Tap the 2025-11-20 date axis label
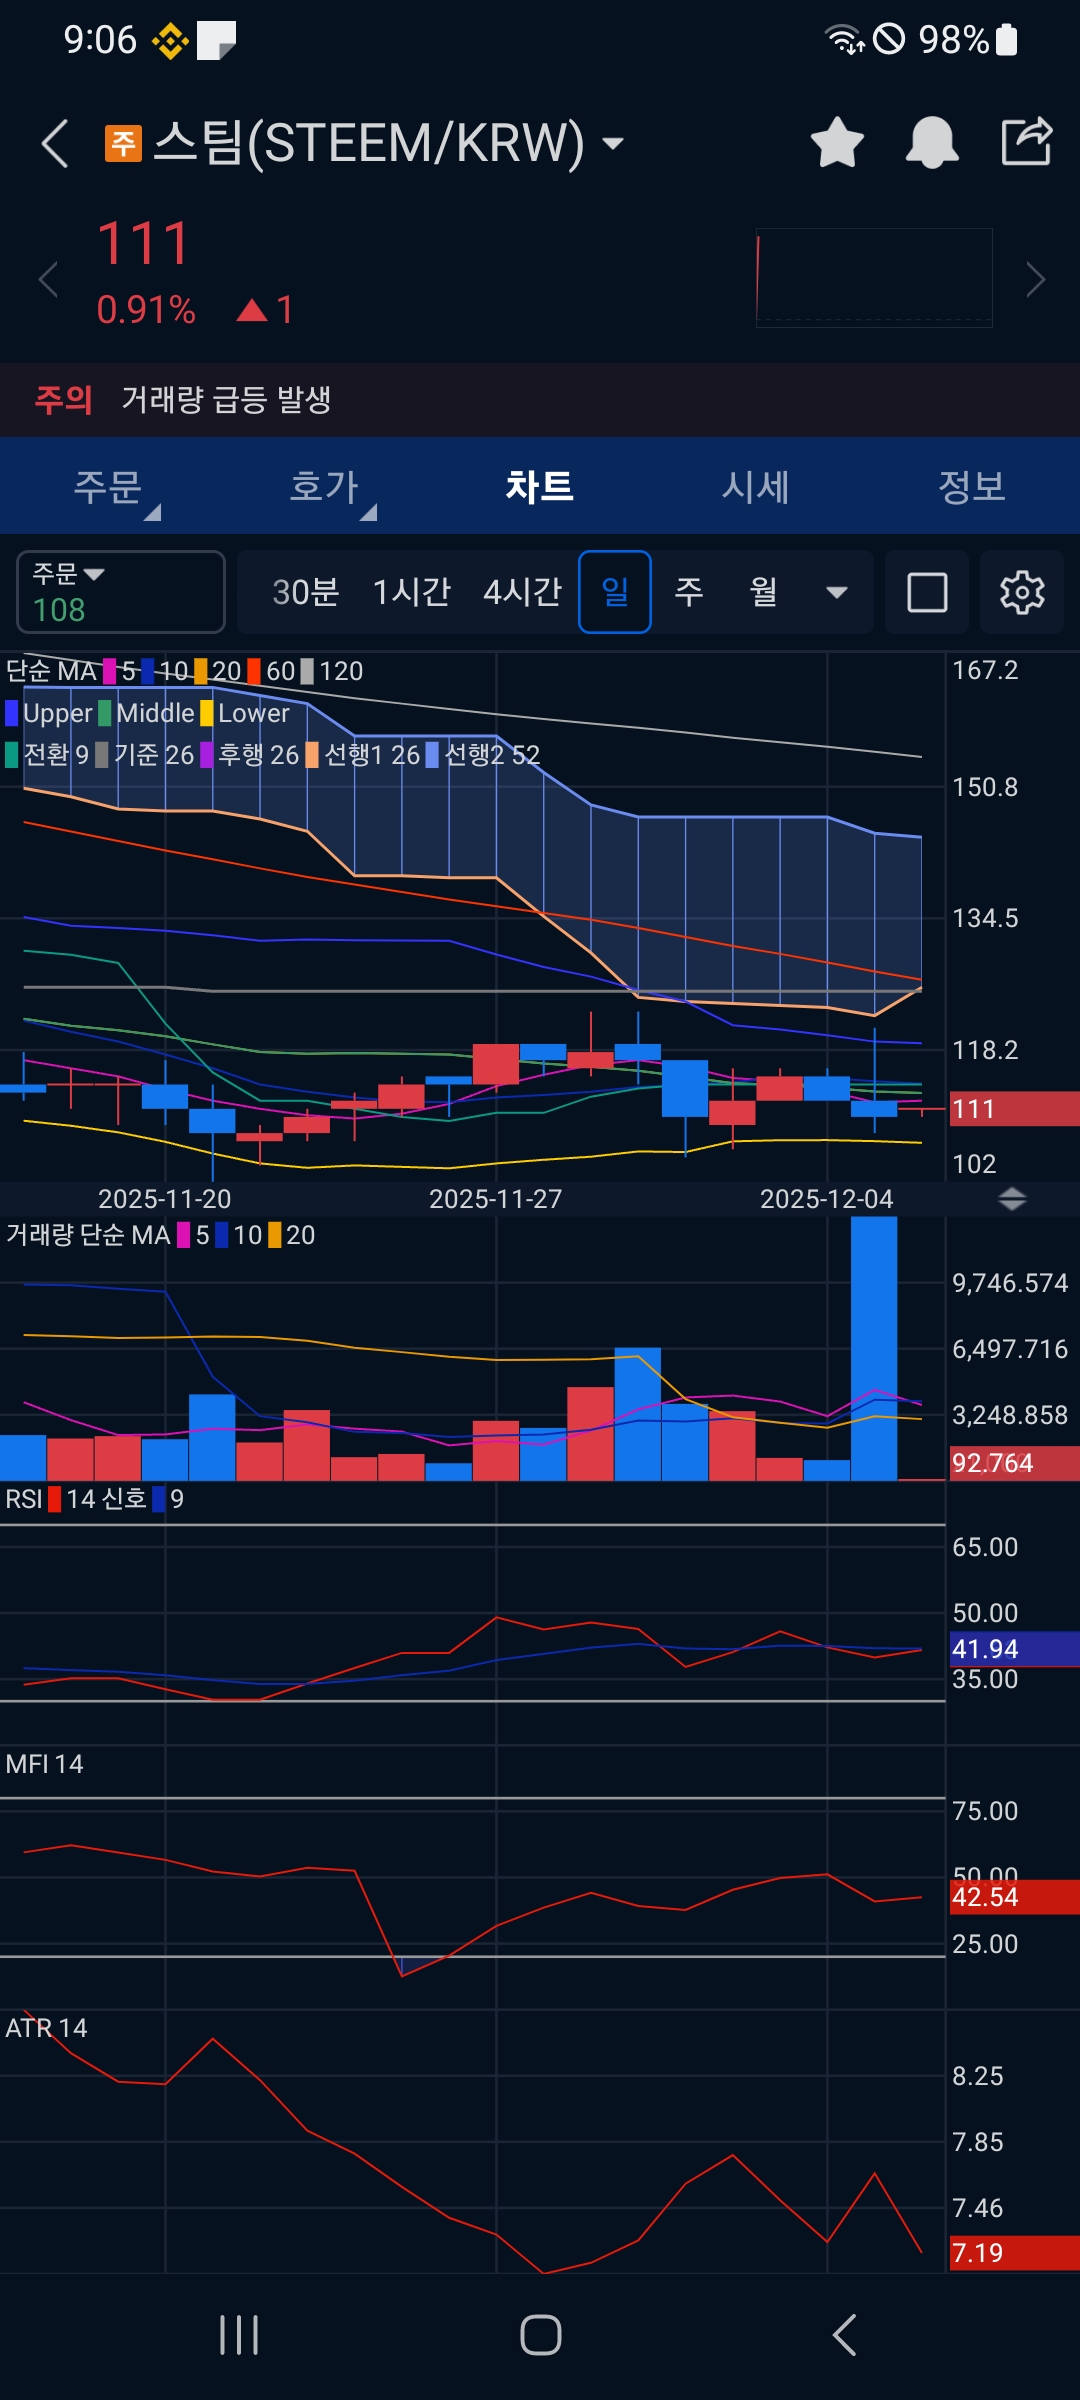 coord(164,1199)
